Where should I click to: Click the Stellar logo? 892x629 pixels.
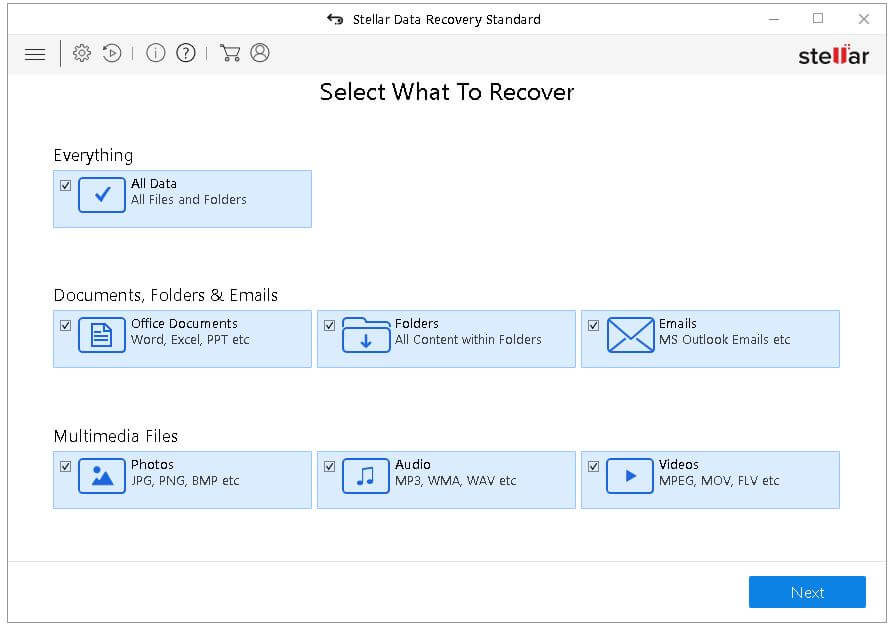[833, 55]
